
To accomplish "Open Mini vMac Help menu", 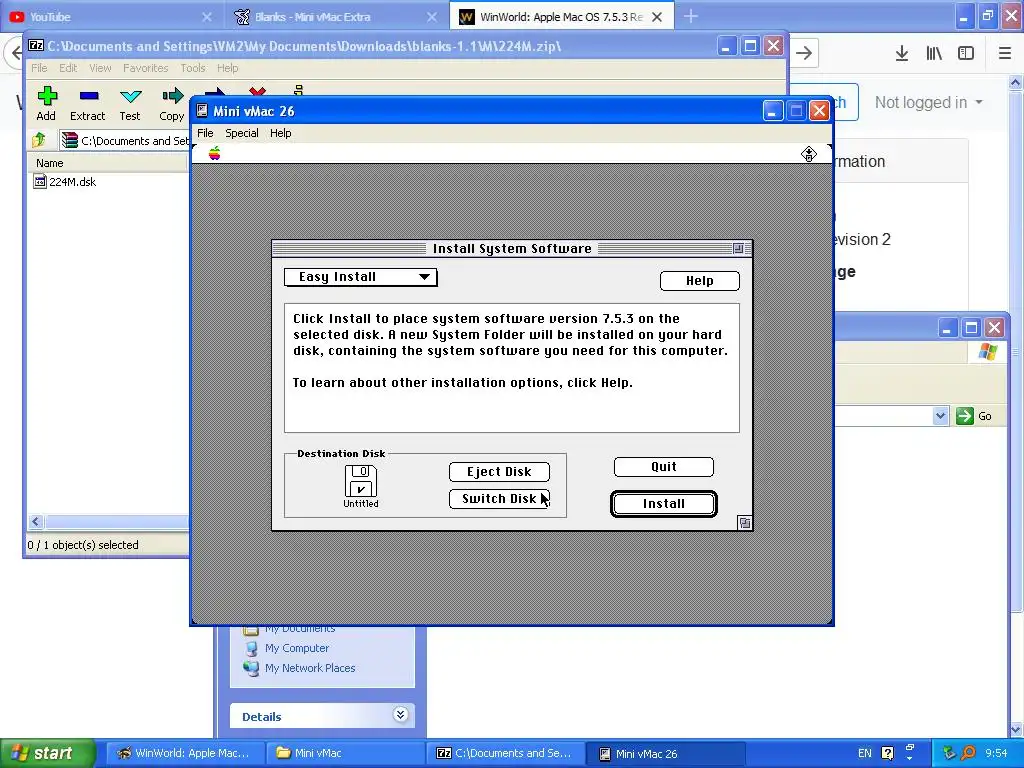I will coord(280,133).
